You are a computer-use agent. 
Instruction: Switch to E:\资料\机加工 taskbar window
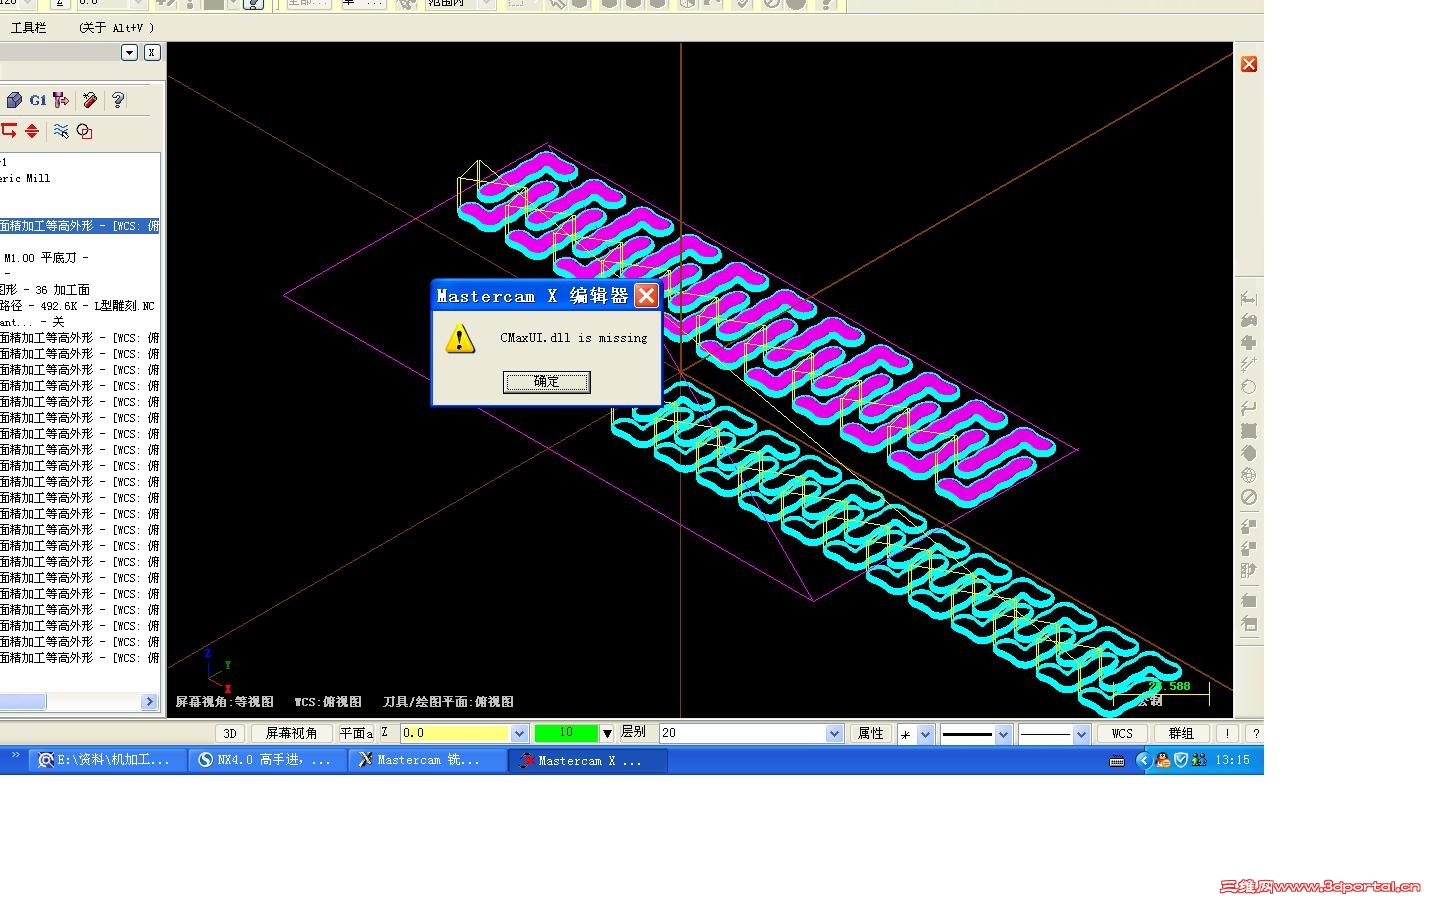click(106, 760)
